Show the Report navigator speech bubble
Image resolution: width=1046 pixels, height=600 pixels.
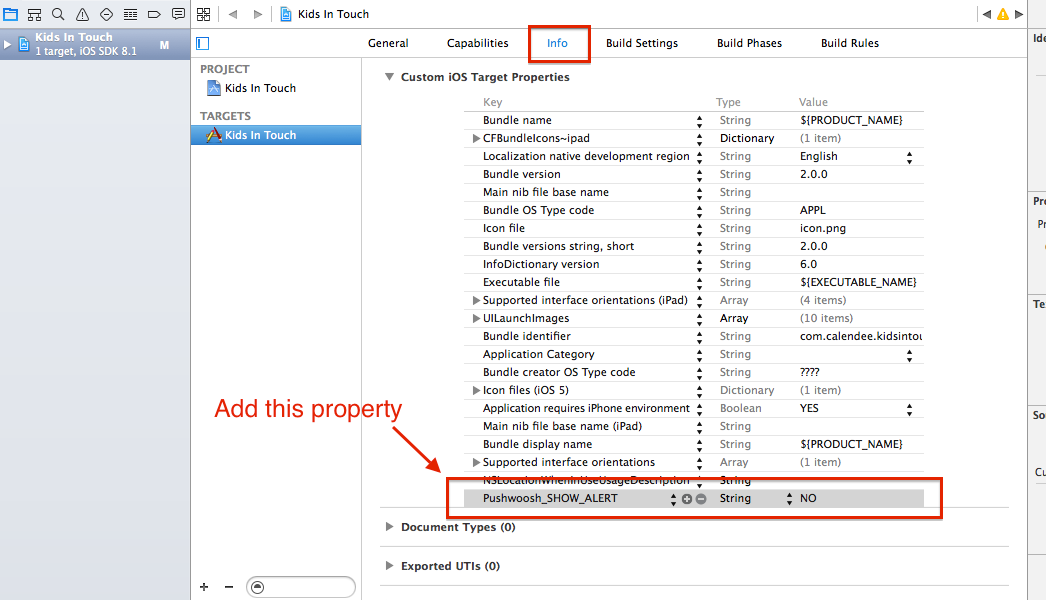(x=178, y=14)
